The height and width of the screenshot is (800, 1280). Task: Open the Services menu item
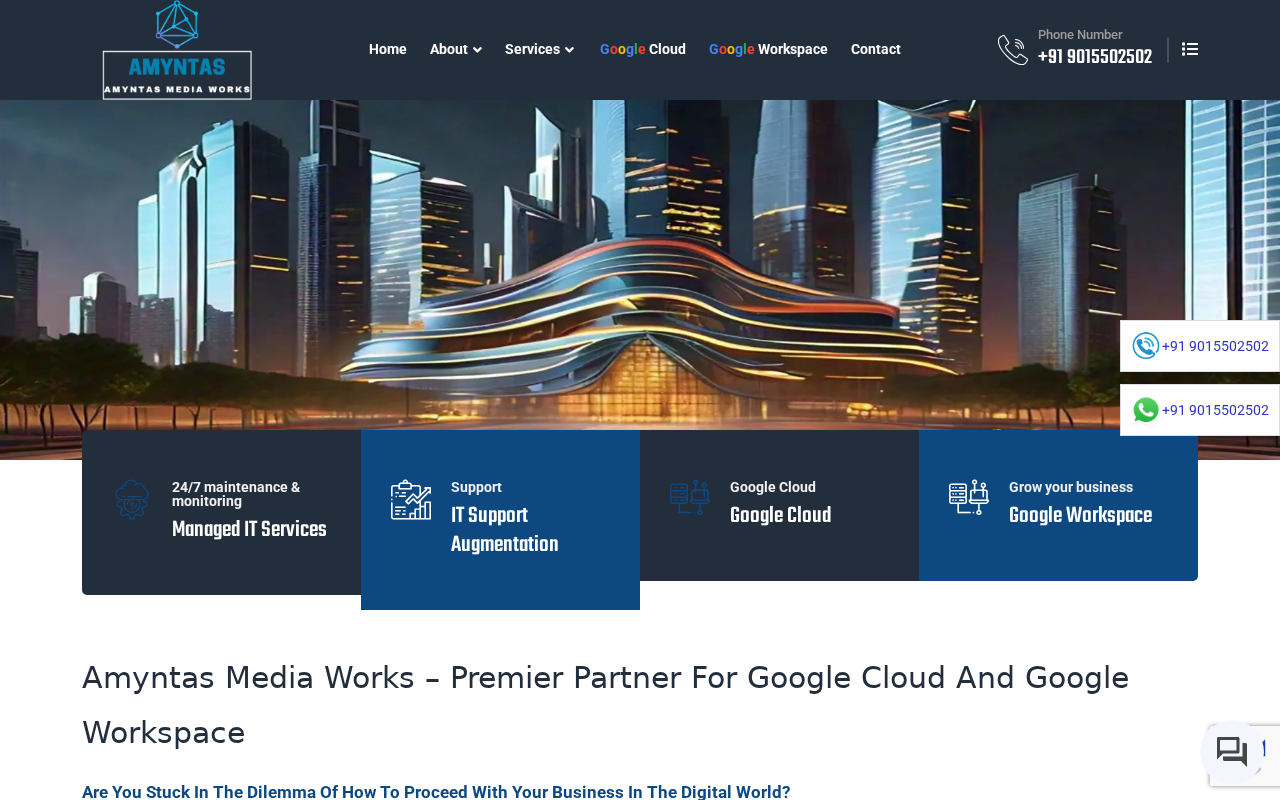[x=532, y=49]
